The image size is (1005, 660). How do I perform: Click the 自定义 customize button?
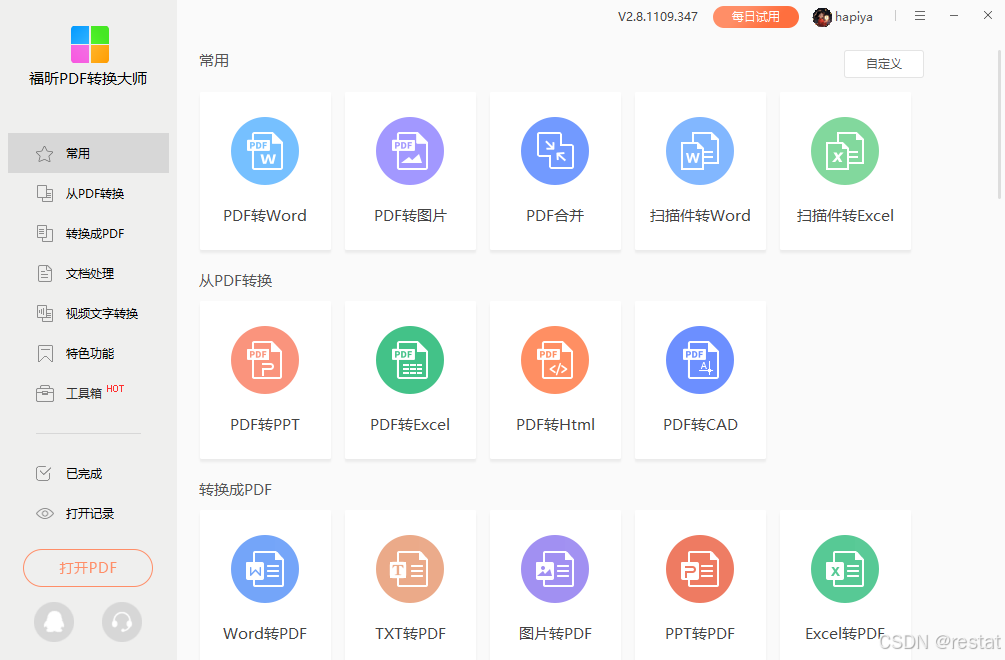[x=884, y=64]
